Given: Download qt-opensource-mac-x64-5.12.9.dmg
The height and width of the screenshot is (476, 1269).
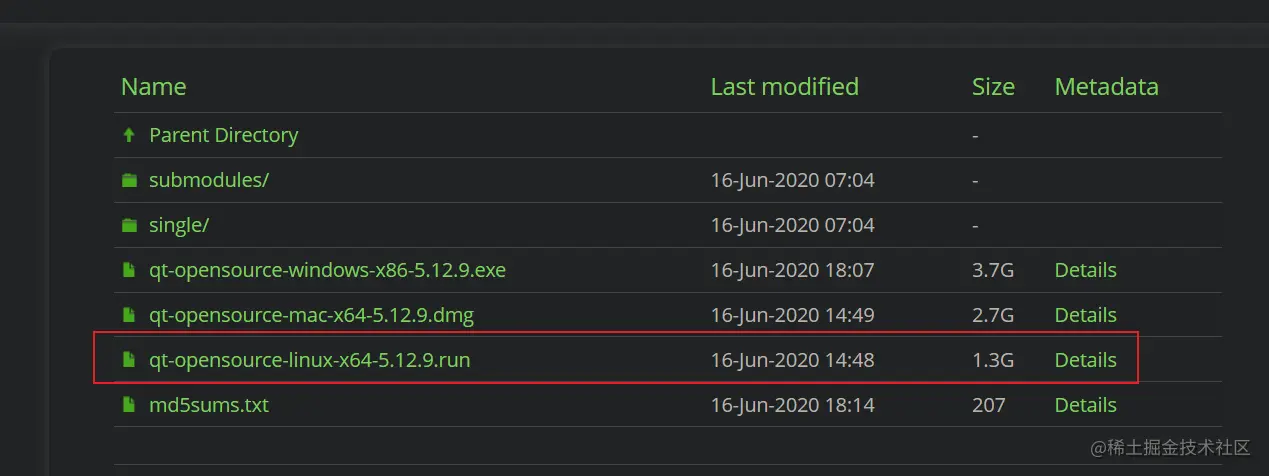Looking at the screenshot, I should coord(311,315).
